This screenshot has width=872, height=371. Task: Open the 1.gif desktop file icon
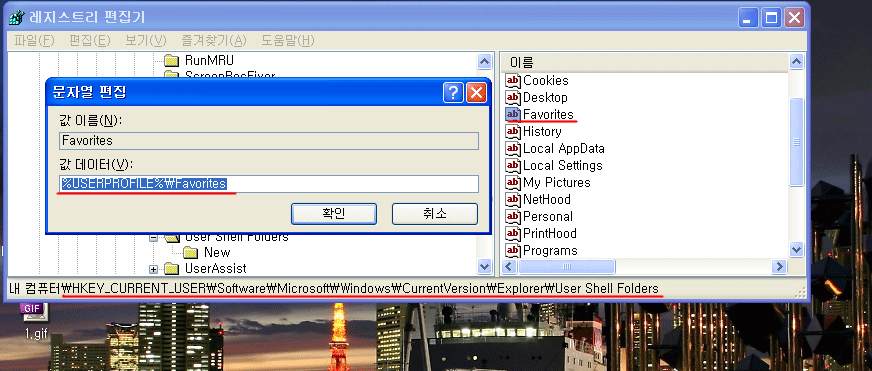(x=34, y=314)
